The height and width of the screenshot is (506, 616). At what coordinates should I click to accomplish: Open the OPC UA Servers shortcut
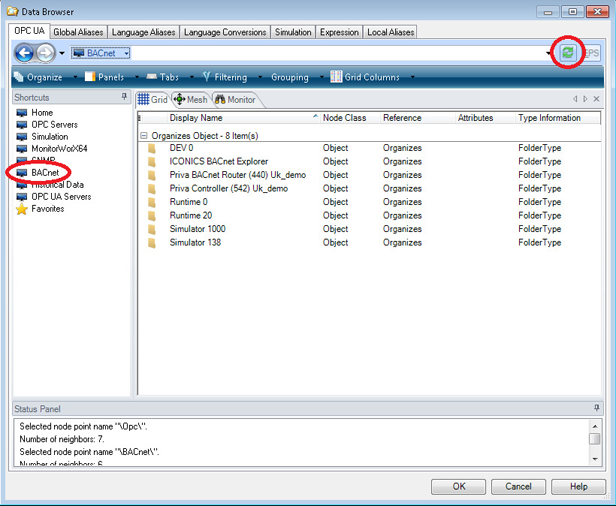(x=61, y=197)
